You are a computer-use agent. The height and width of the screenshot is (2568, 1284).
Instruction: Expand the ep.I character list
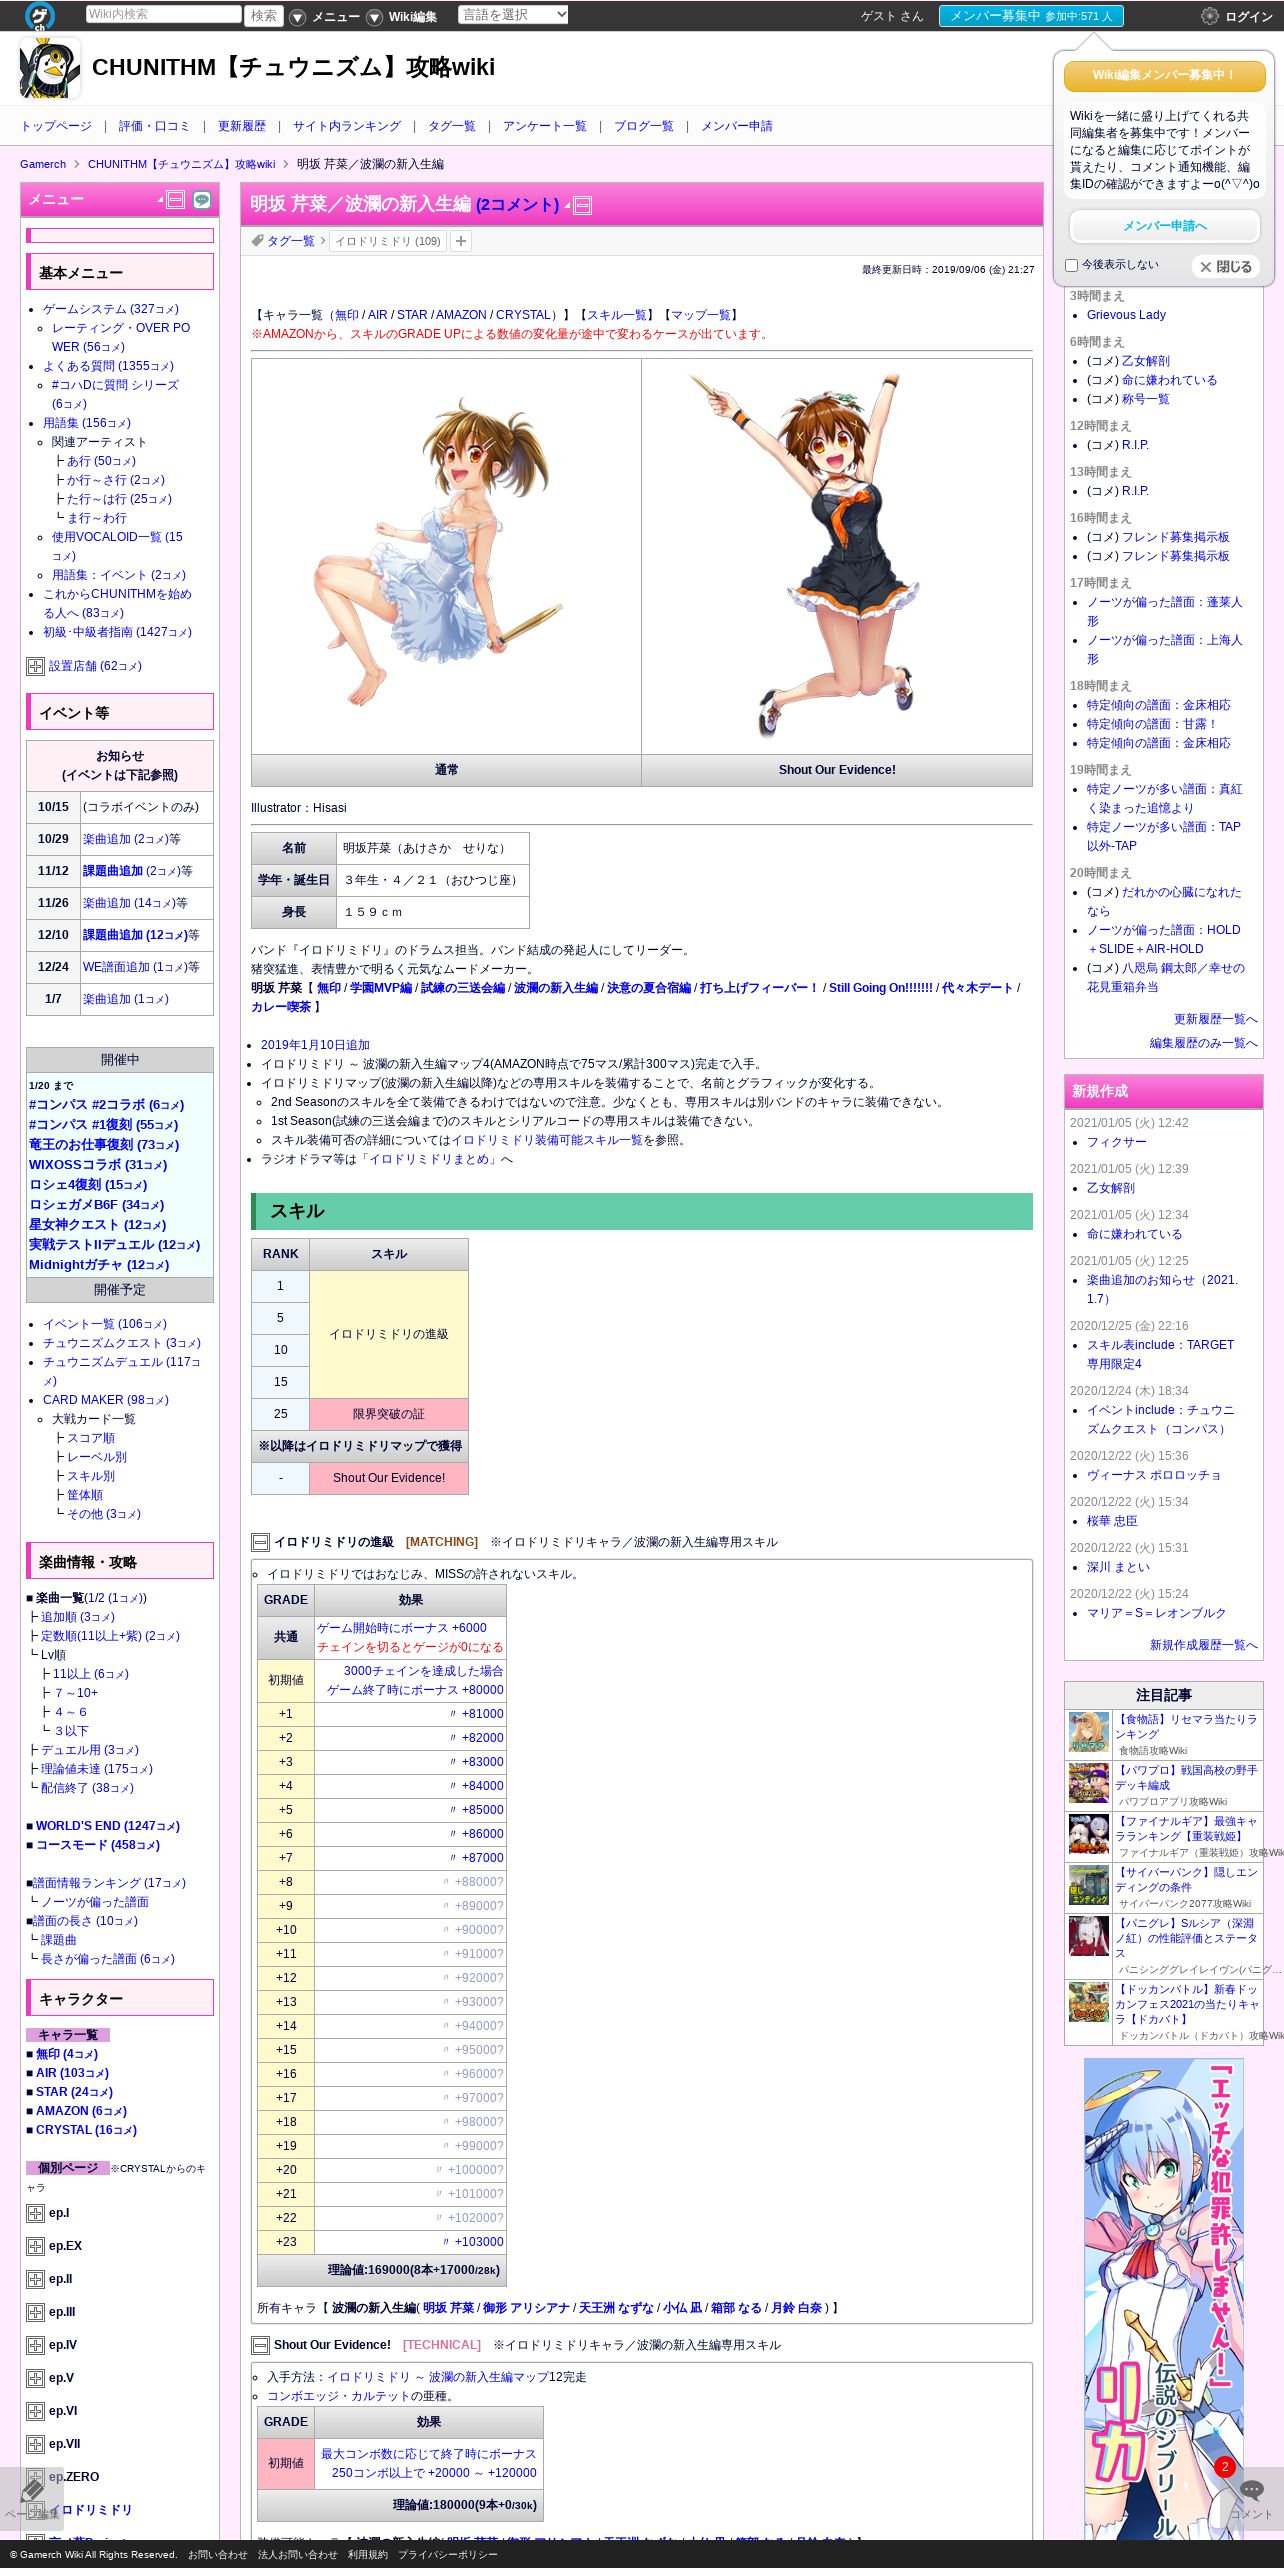coord(35,2213)
